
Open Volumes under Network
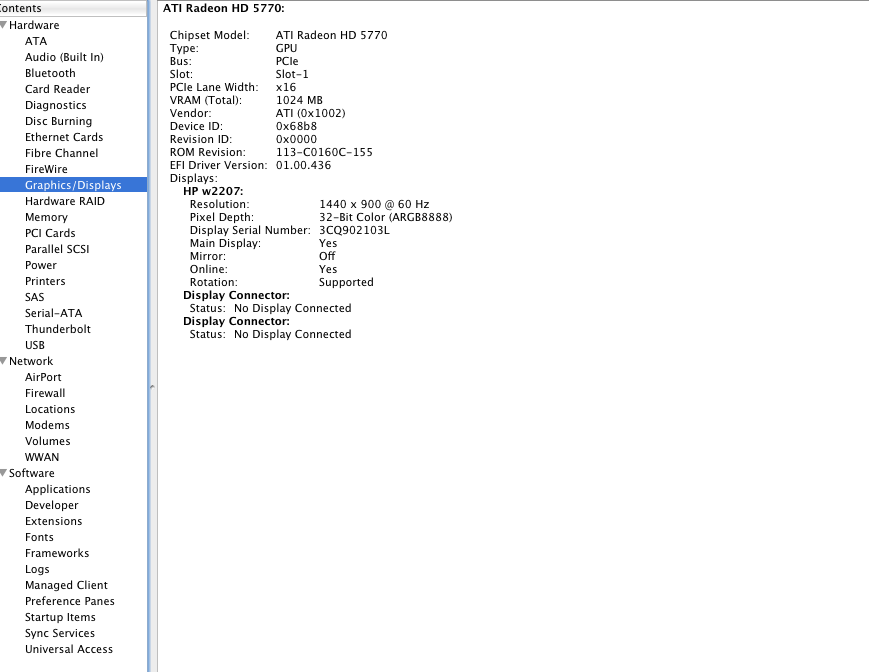(x=48, y=442)
